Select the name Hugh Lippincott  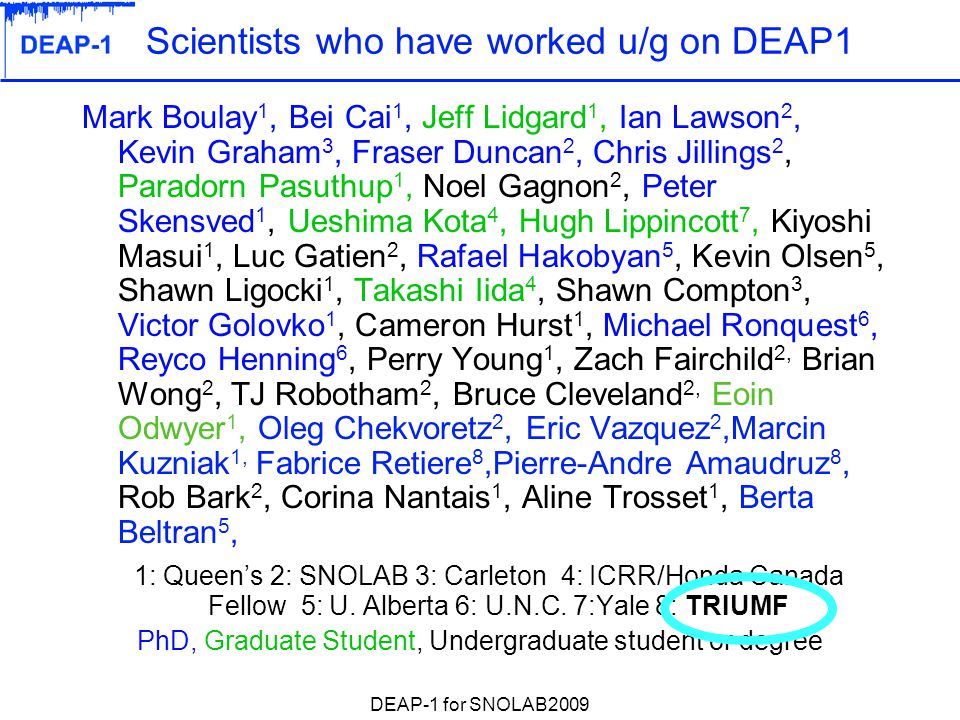[x=629, y=222]
